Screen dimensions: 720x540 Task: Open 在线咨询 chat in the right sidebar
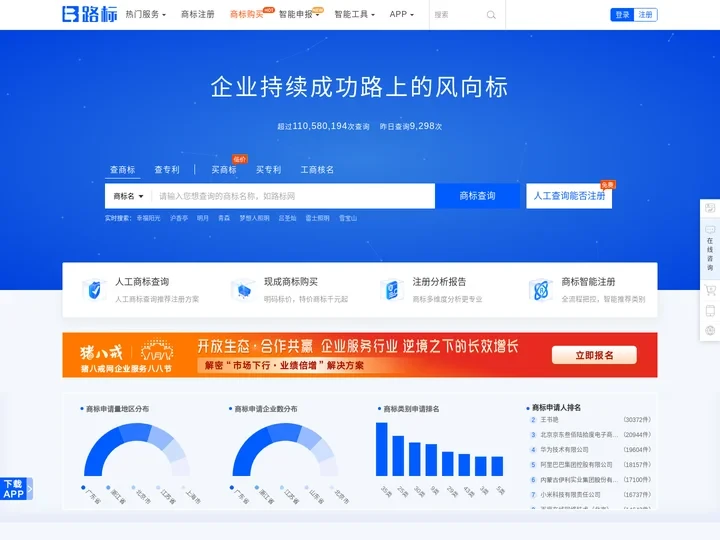point(710,248)
